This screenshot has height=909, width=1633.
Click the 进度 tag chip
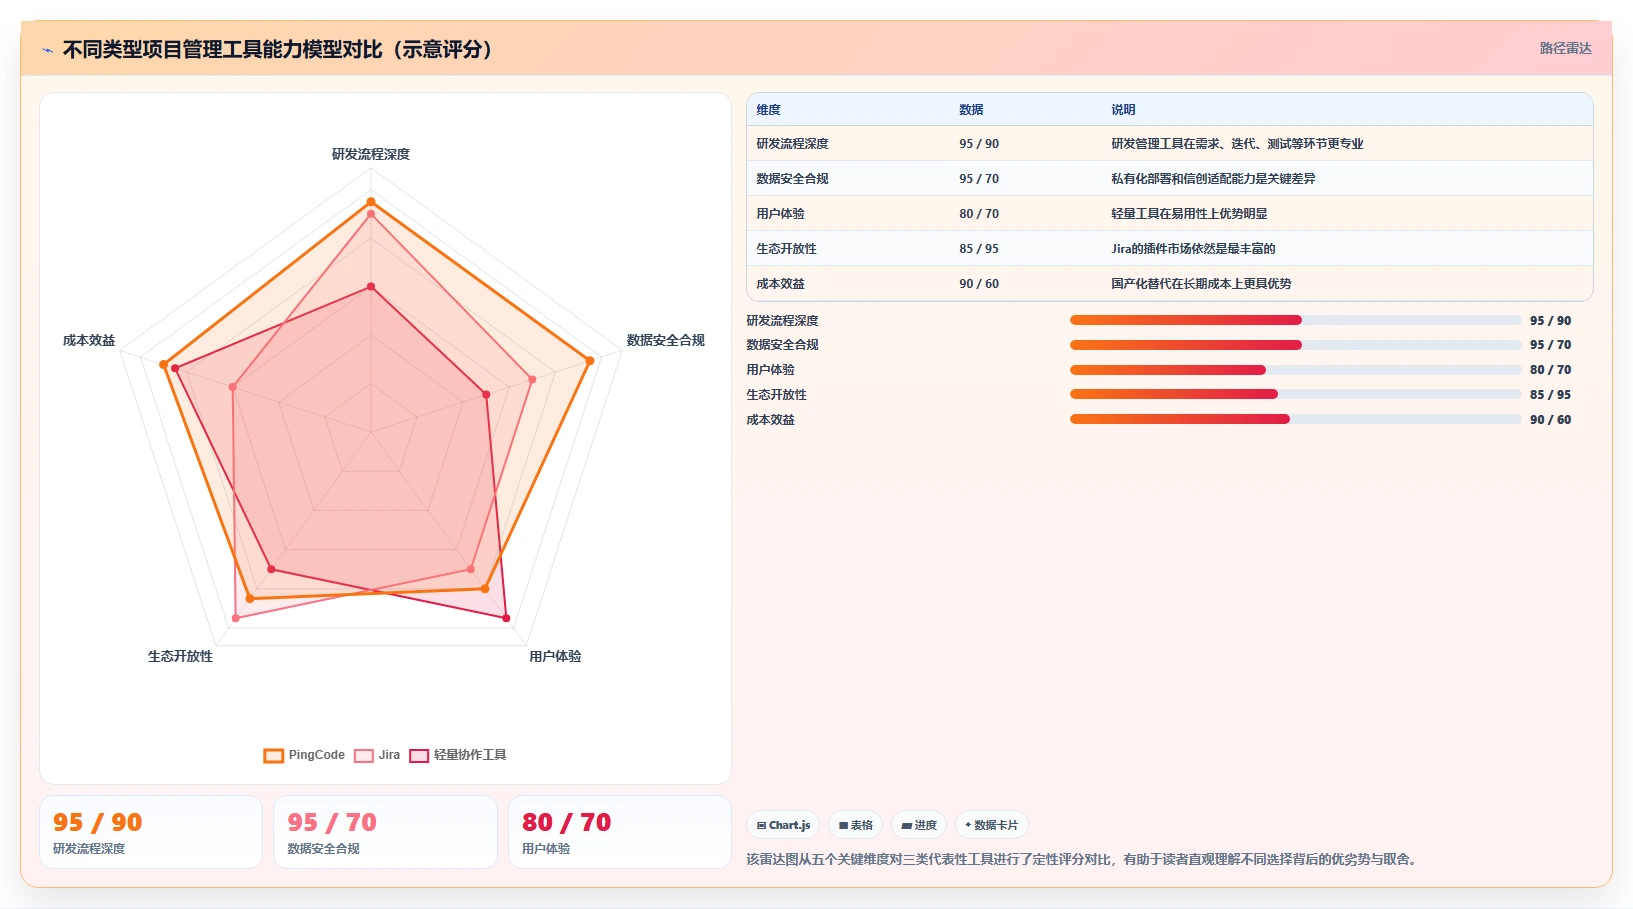(x=919, y=825)
